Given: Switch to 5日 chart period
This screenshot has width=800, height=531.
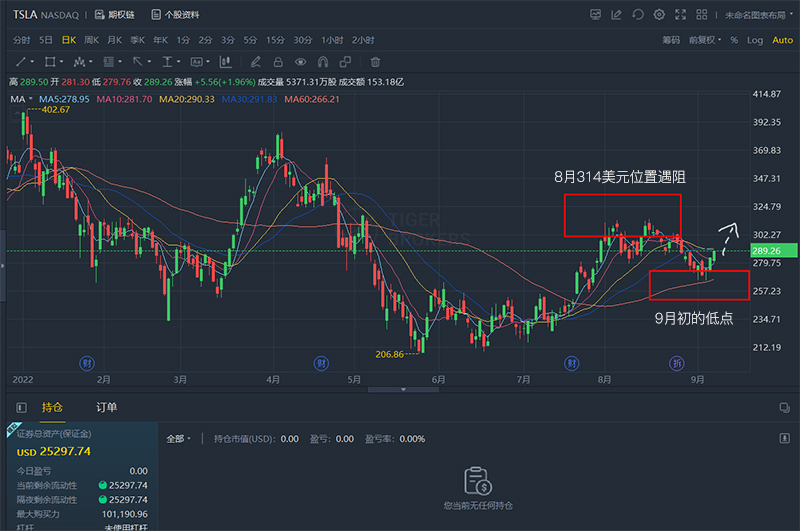Looking at the screenshot, I should click(x=46, y=40).
